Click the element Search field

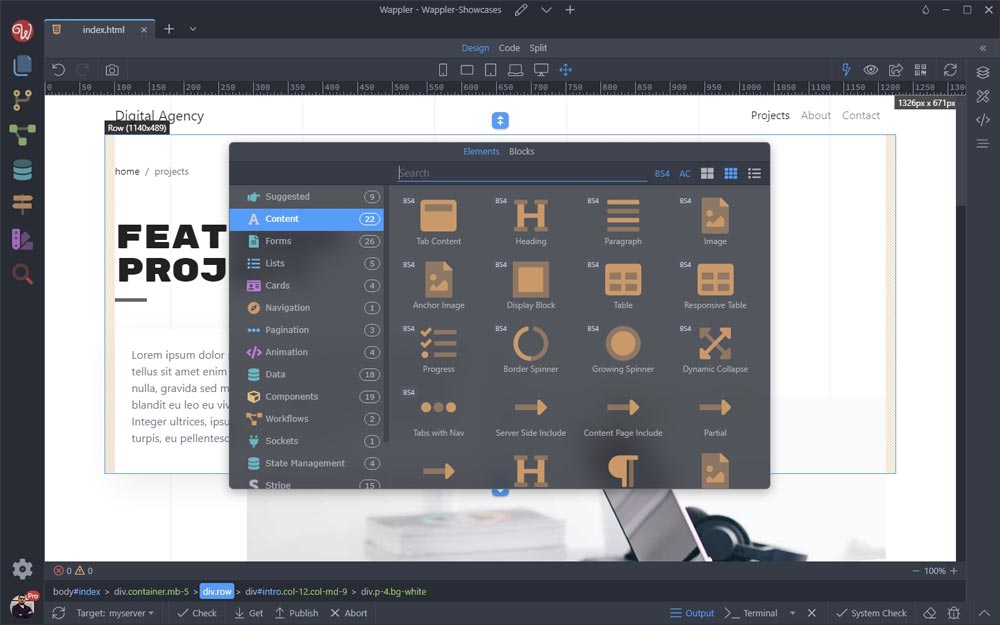pyautogui.click(x=521, y=173)
